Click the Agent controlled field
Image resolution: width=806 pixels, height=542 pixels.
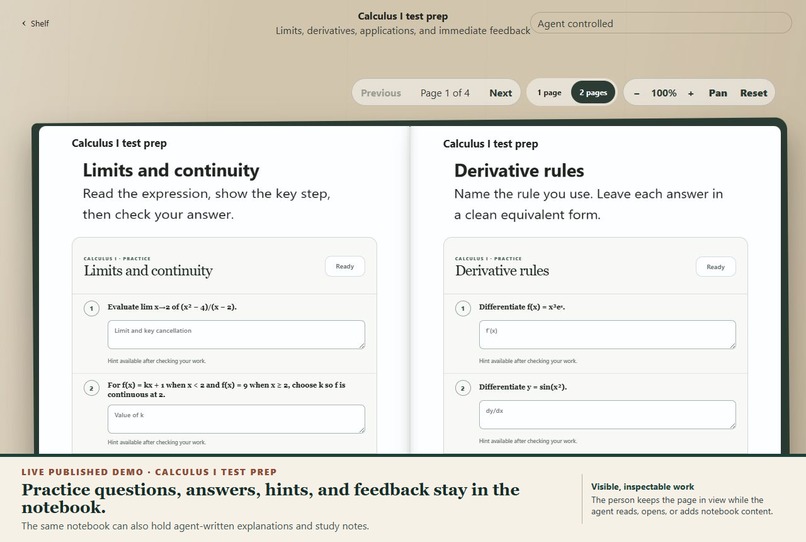pos(661,24)
